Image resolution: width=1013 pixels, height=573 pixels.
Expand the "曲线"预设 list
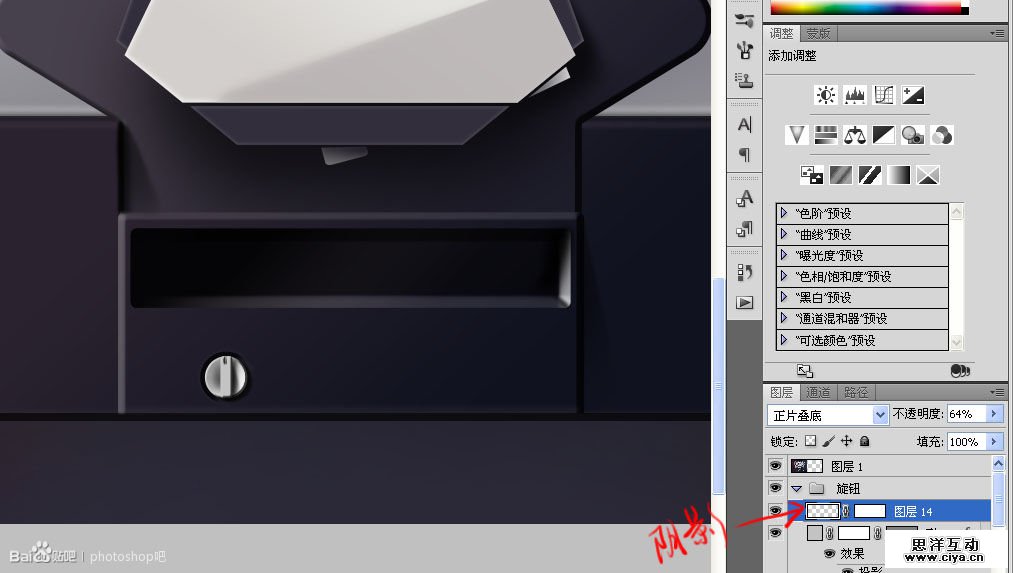pos(784,234)
